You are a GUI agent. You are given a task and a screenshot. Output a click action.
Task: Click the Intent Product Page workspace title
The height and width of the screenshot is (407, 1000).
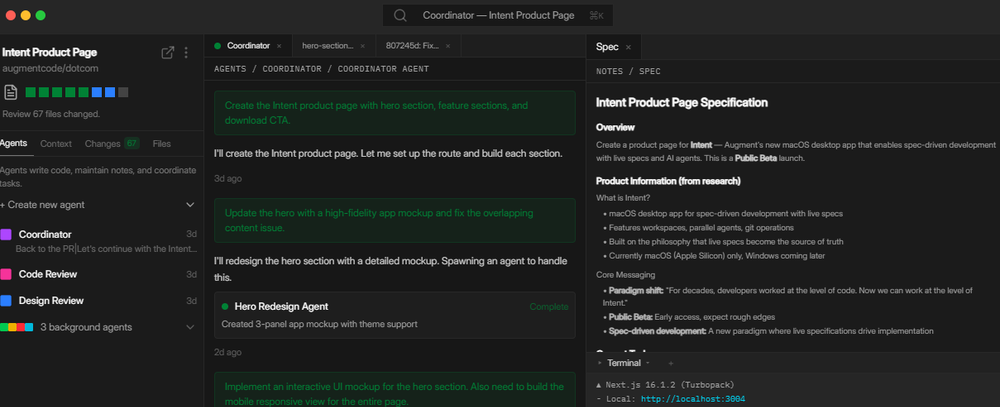point(50,52)
